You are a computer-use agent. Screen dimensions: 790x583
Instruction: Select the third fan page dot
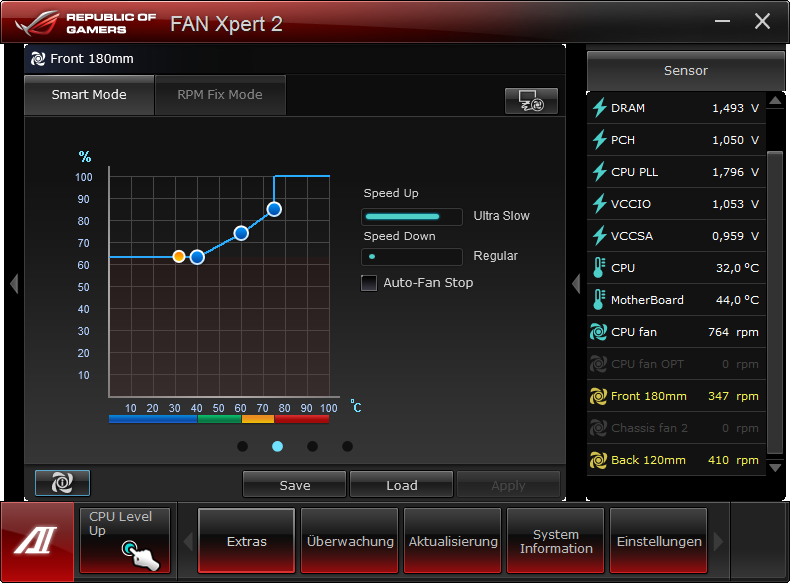coord(312,446)
